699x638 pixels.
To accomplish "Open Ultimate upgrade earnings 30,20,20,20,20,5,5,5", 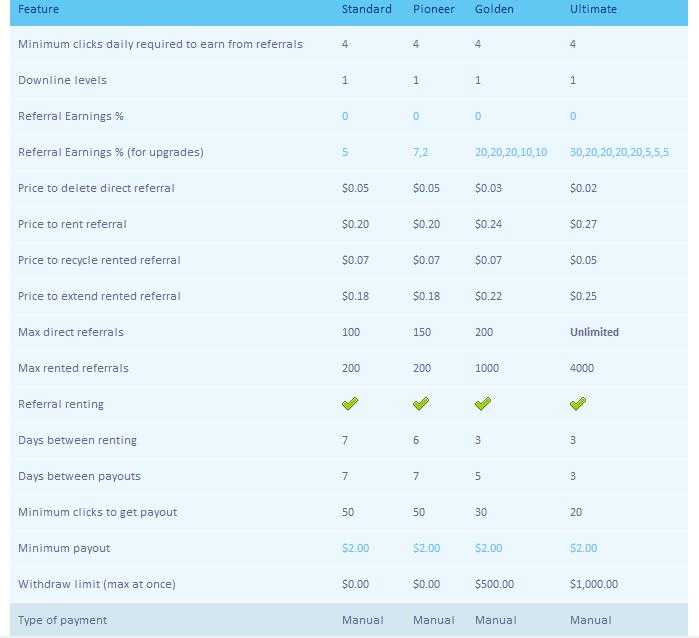I will (619, 152).
